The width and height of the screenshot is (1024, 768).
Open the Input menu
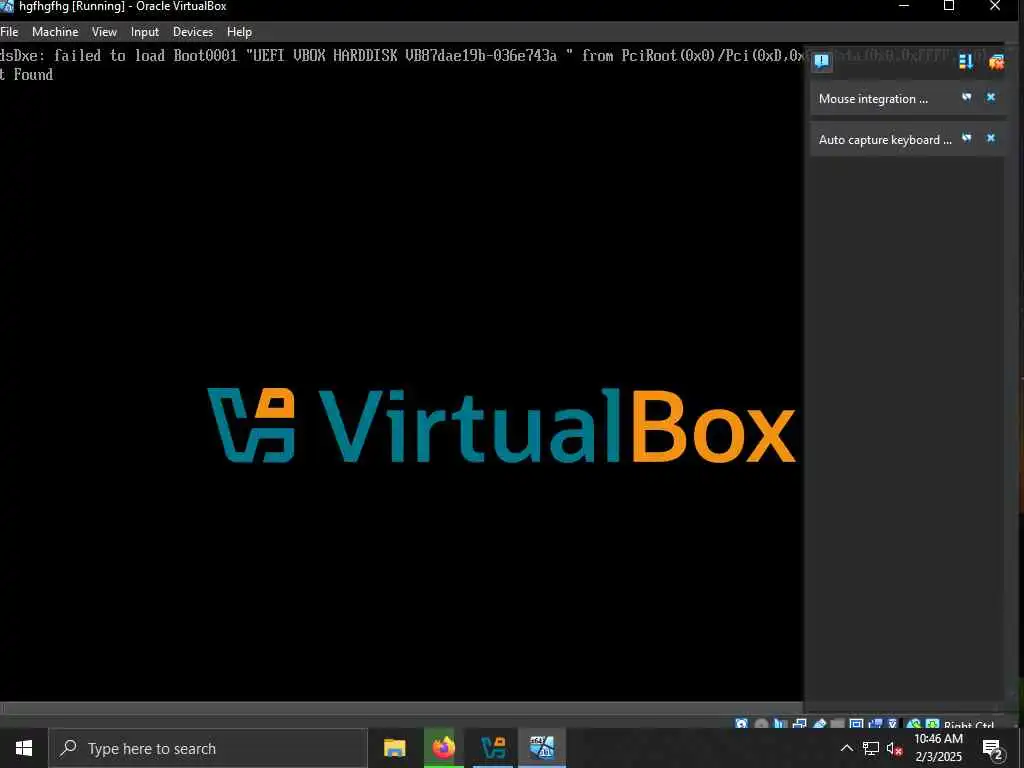[144, 31]
